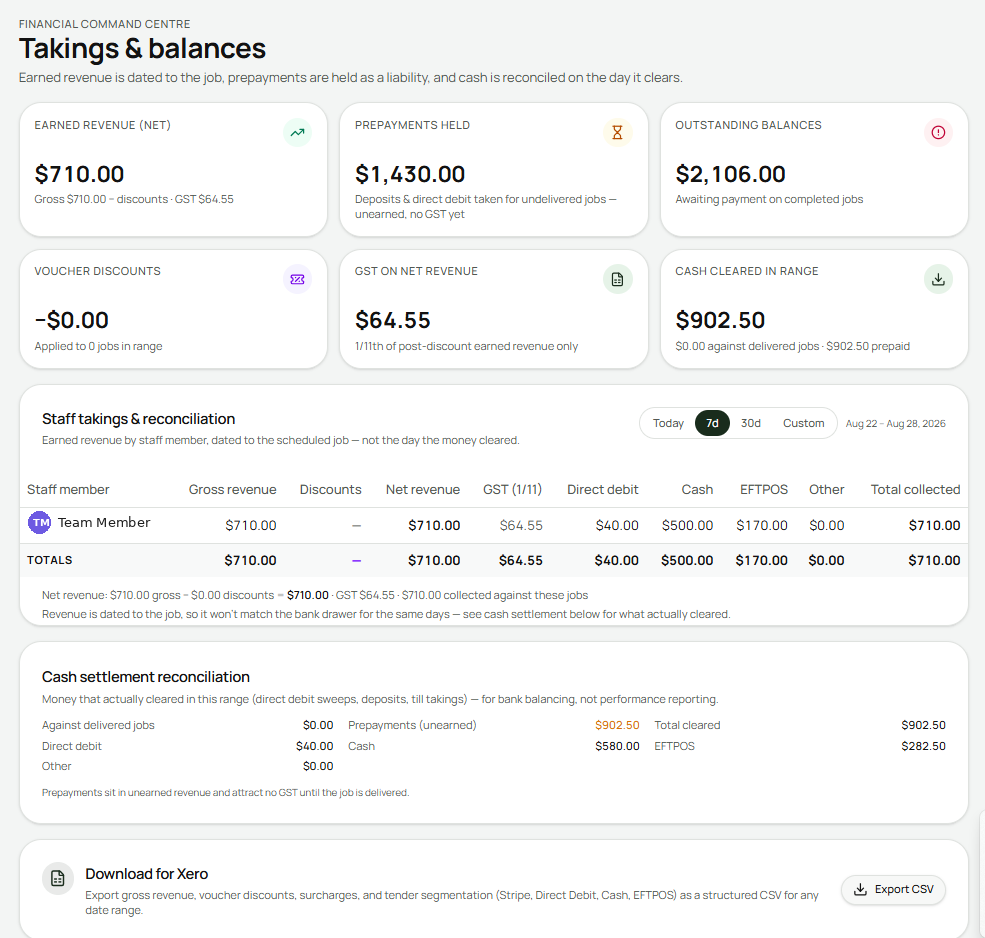Click the Team Member TM avatar
985x938 pixels.
click(x=40, y=523)
